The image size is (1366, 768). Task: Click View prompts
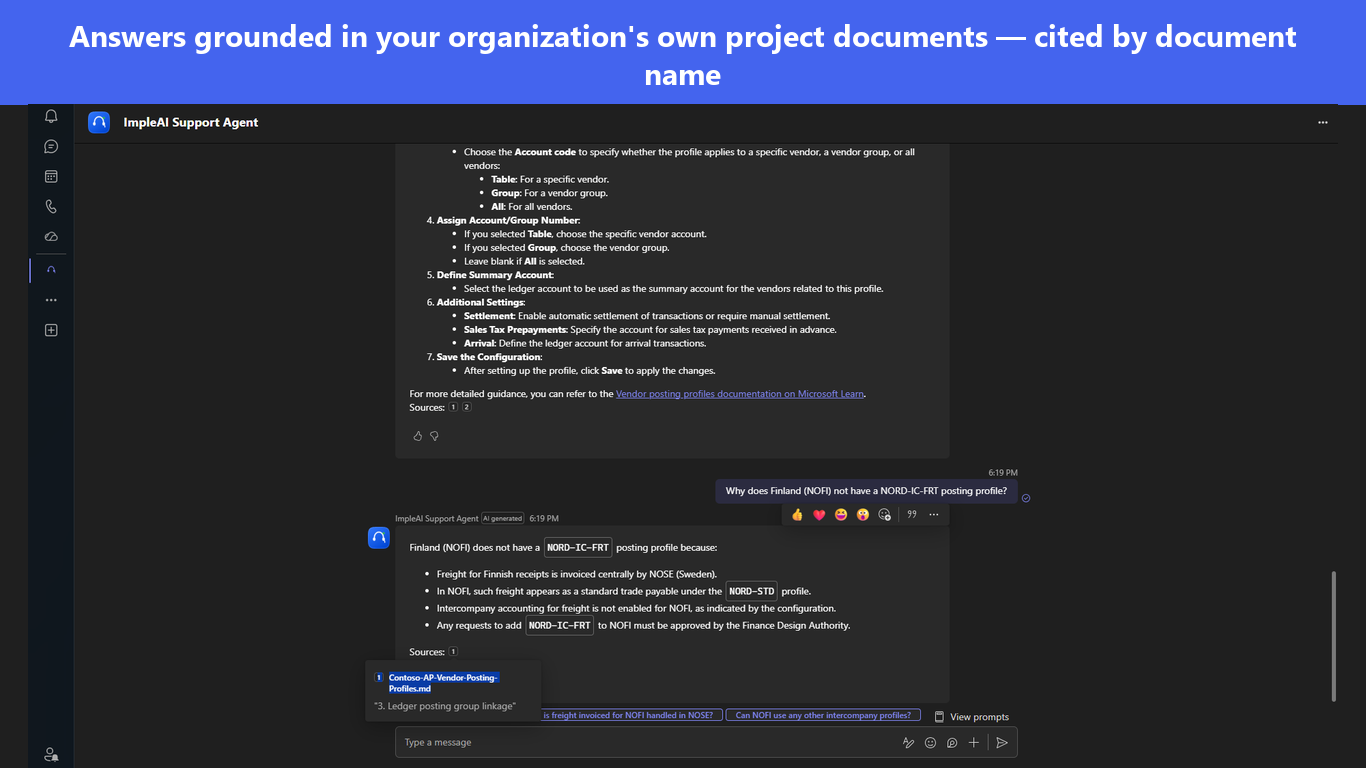971,717
